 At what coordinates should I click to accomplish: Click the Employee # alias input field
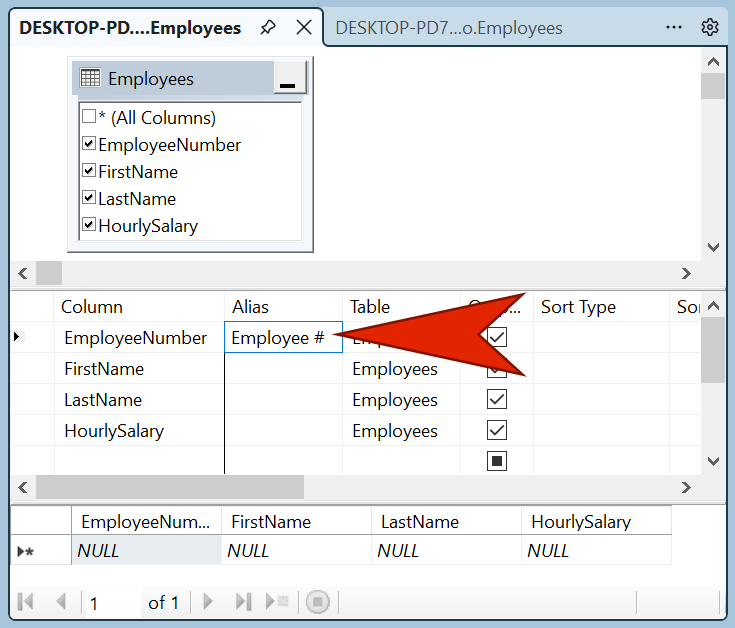tap(284, 337)
